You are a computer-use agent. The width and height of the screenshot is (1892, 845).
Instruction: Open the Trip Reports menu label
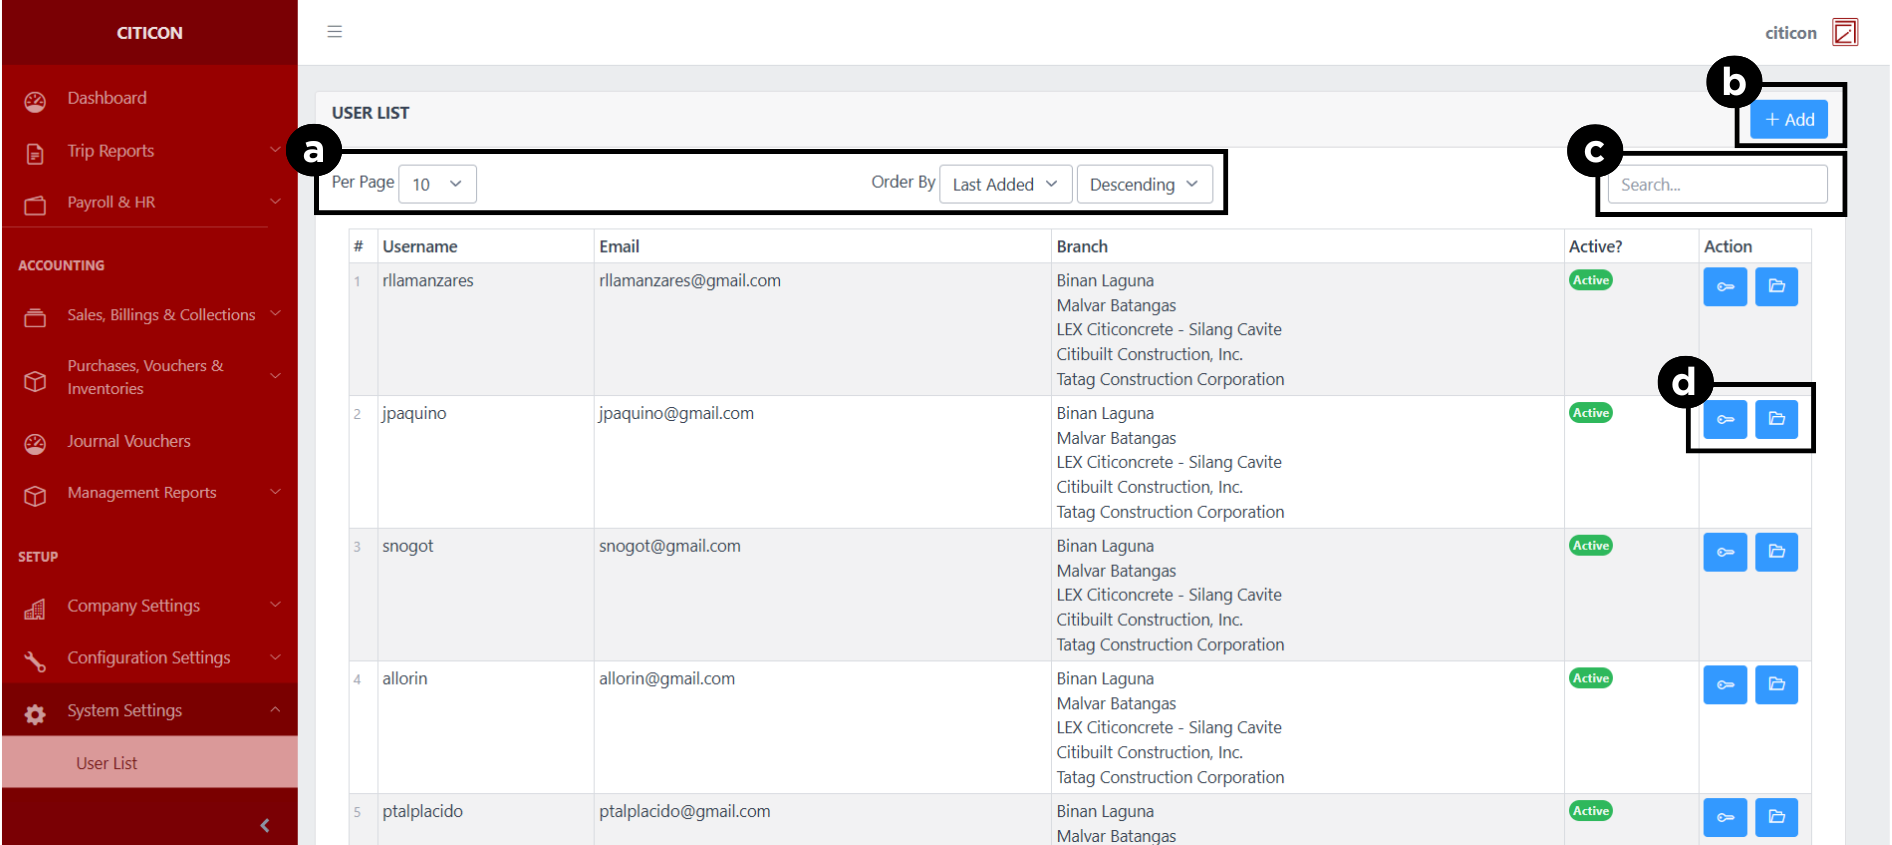[x=111, y=151]
